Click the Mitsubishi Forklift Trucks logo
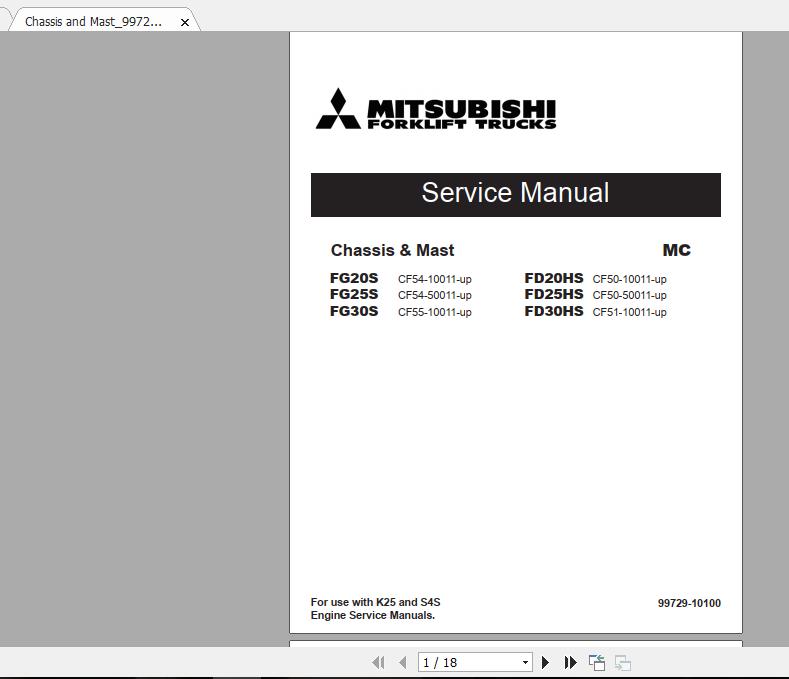 [436, 109]
